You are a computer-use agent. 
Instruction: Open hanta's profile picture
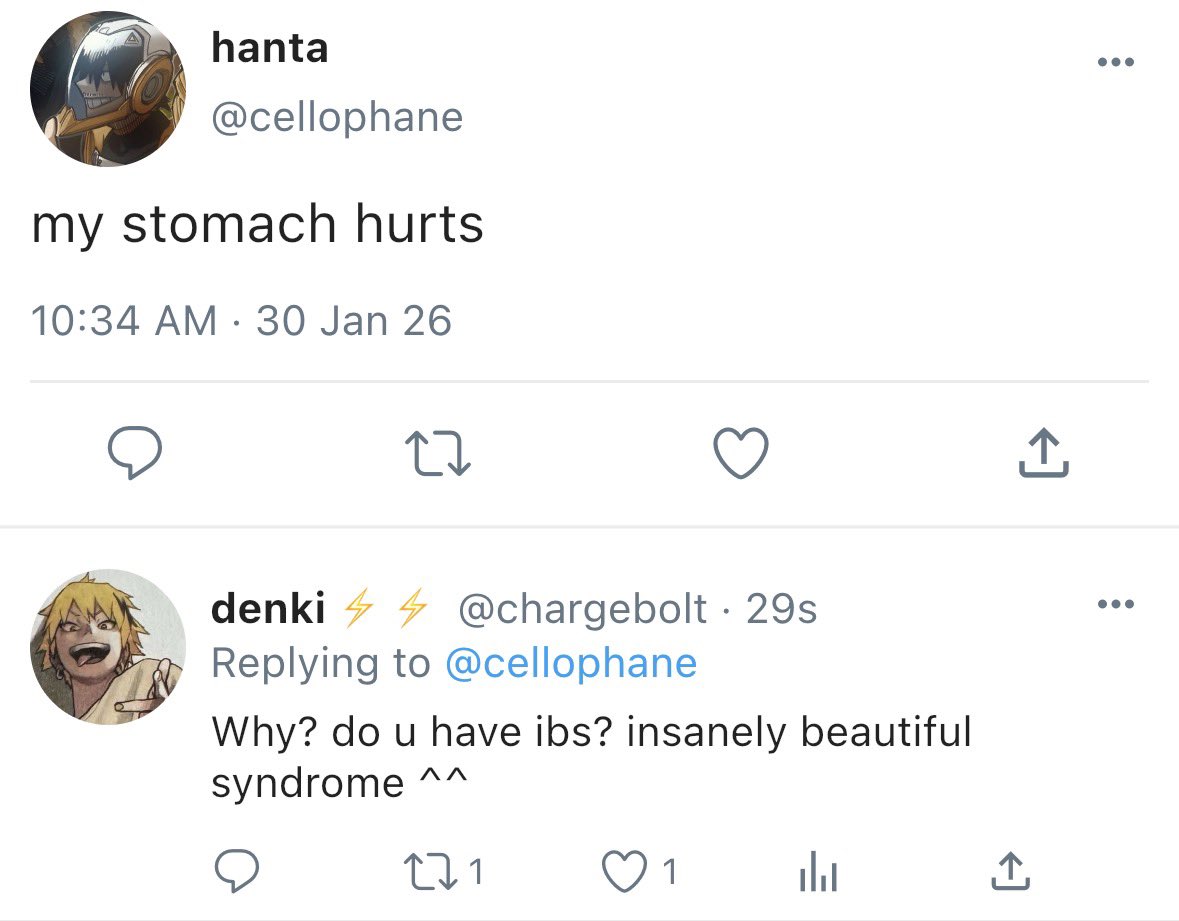(x=108, y=89)
